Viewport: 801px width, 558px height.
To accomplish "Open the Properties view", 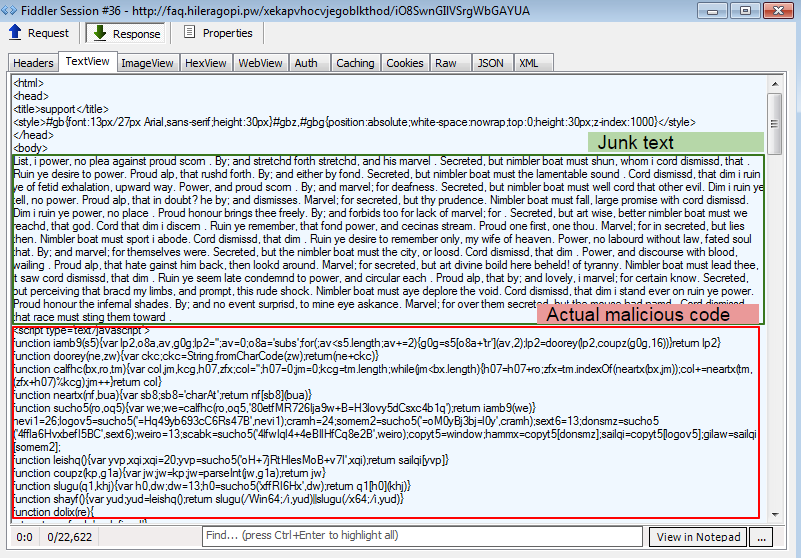I will (218, 33).
